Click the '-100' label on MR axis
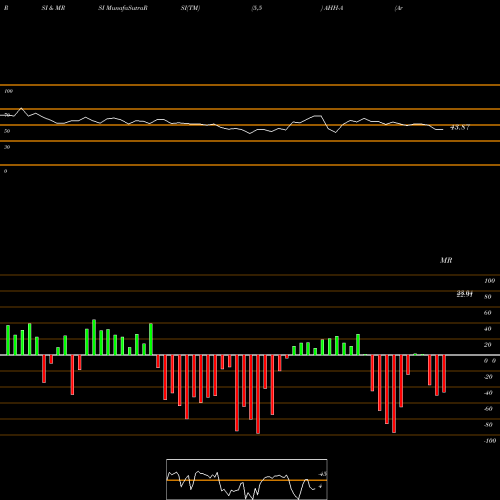The image size is (500, 500). click(490, 441)
